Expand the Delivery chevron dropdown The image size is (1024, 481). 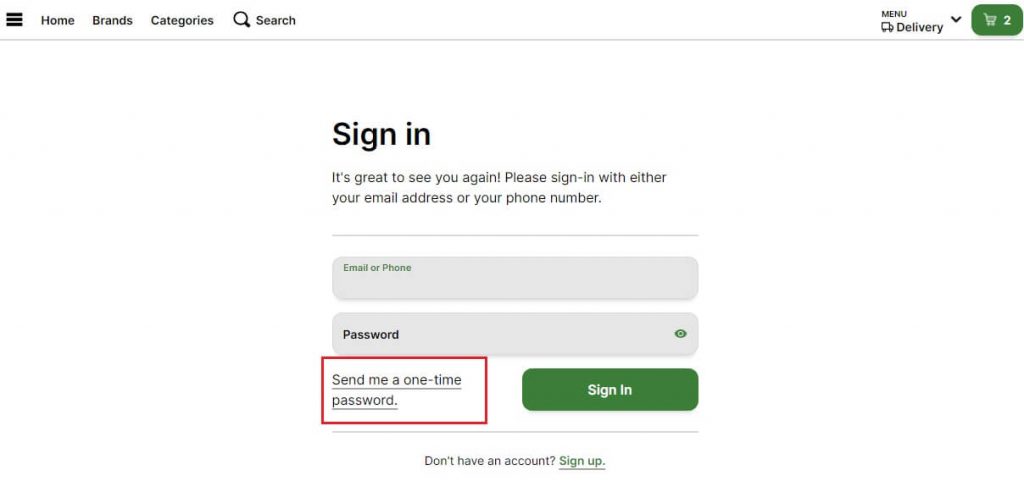956,19
